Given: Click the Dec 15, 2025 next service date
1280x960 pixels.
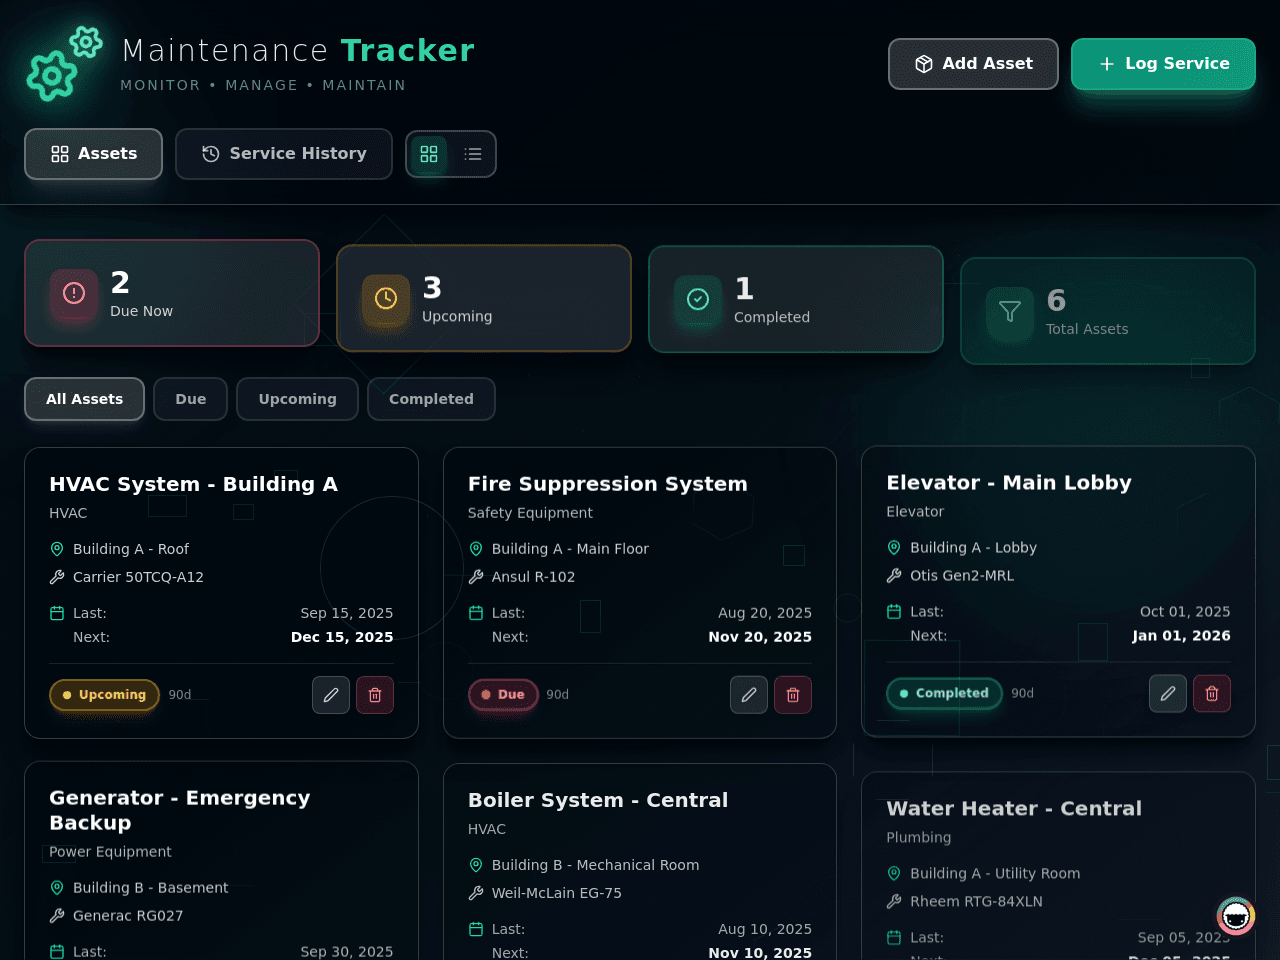Looking at the screenshot, I should [342, 637].
